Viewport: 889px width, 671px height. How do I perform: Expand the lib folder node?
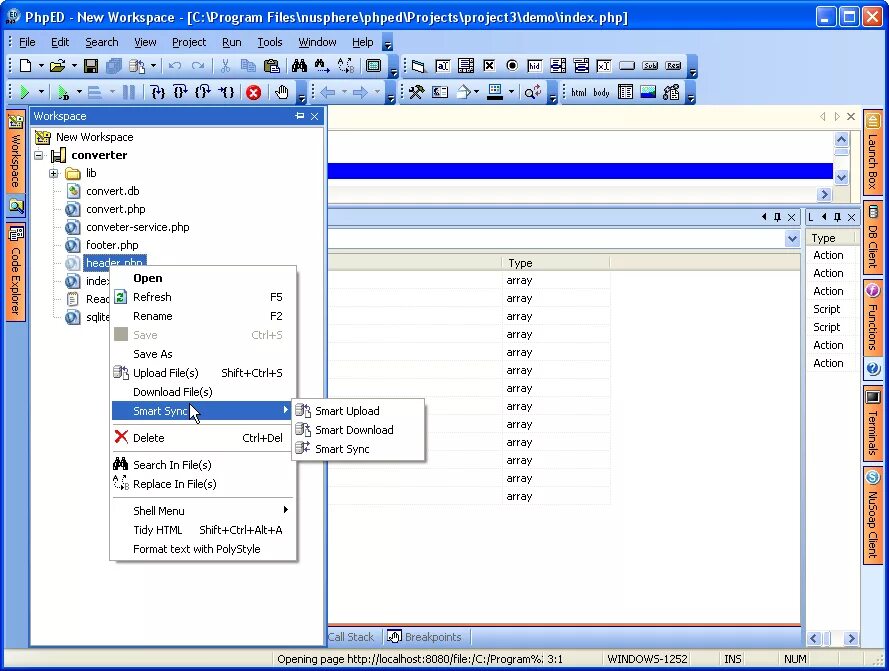[x=53, y=173]
